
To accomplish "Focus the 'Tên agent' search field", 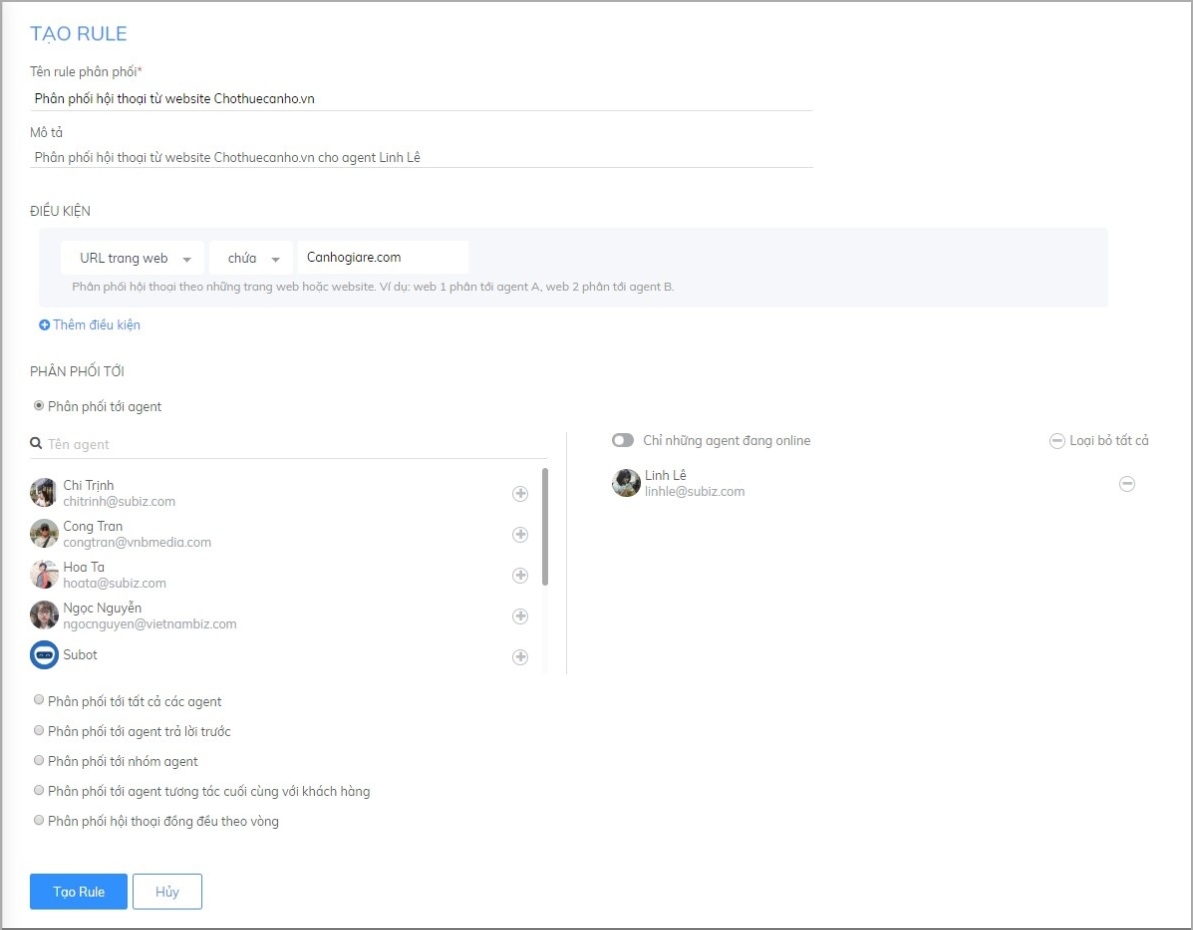I will [290, 444].
